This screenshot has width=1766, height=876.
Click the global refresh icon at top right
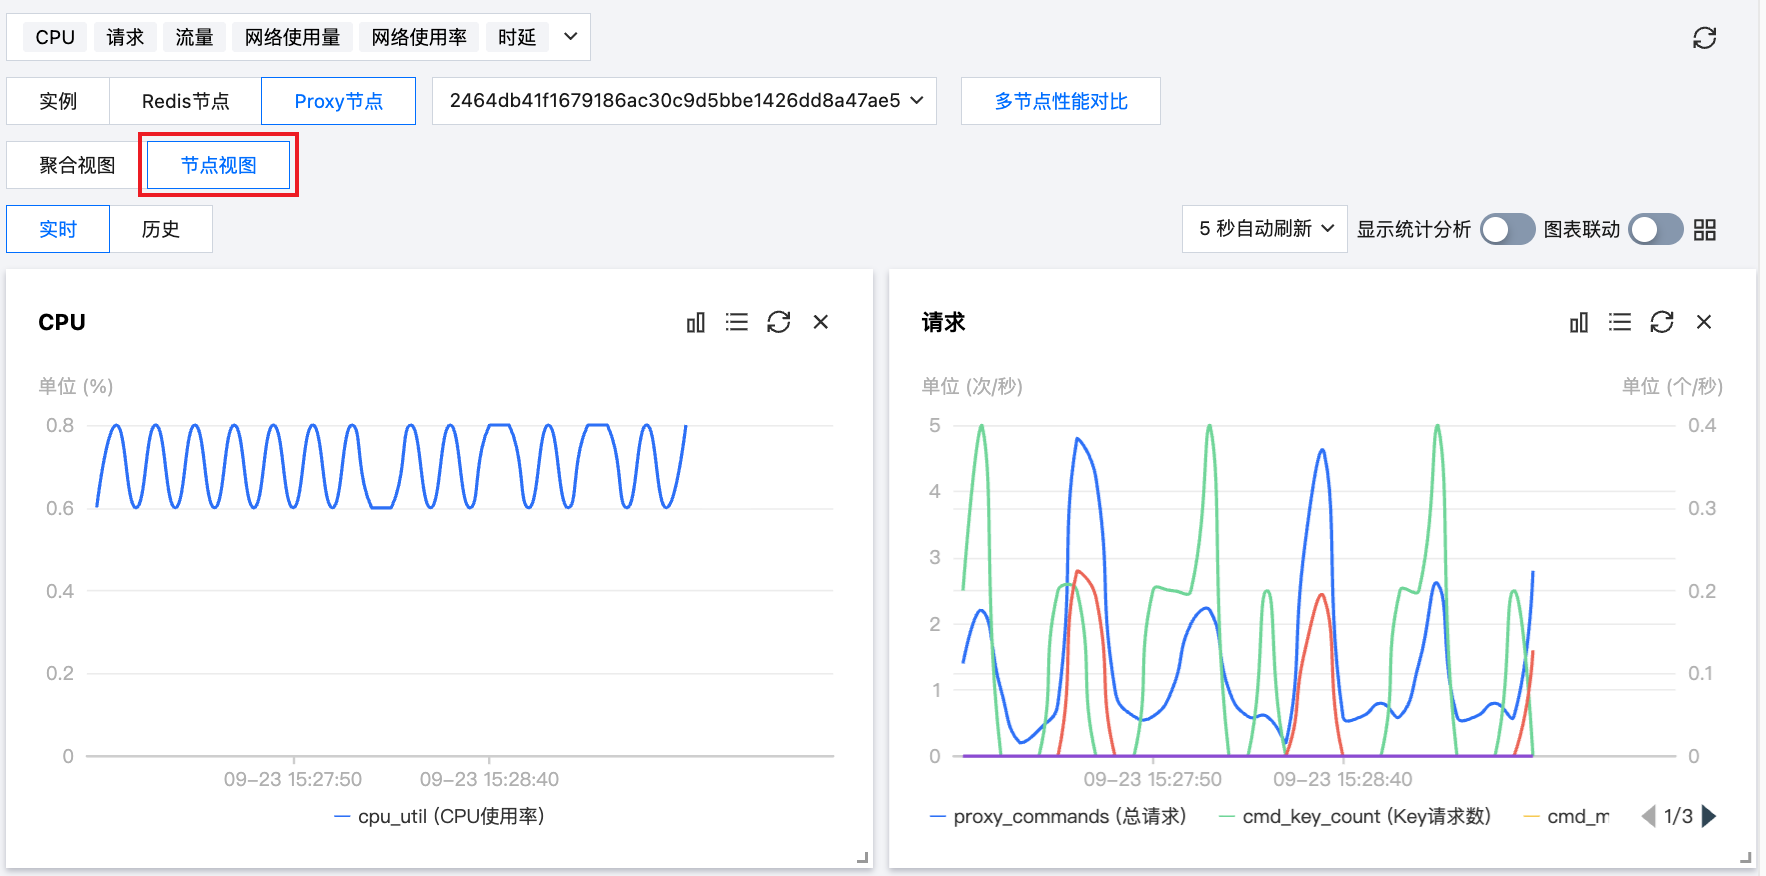click(x=1704, y=38)
